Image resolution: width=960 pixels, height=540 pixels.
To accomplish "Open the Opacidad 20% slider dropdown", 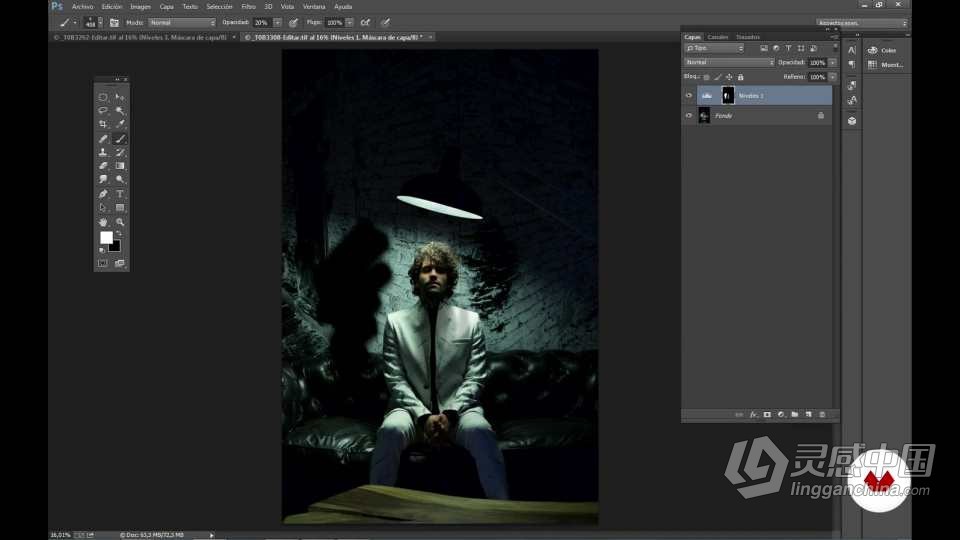I will click(277, 23).
